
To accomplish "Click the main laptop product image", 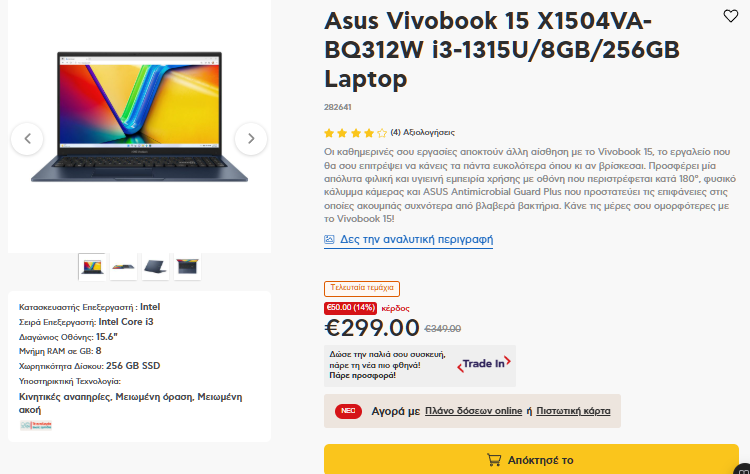I will point(139,117).
